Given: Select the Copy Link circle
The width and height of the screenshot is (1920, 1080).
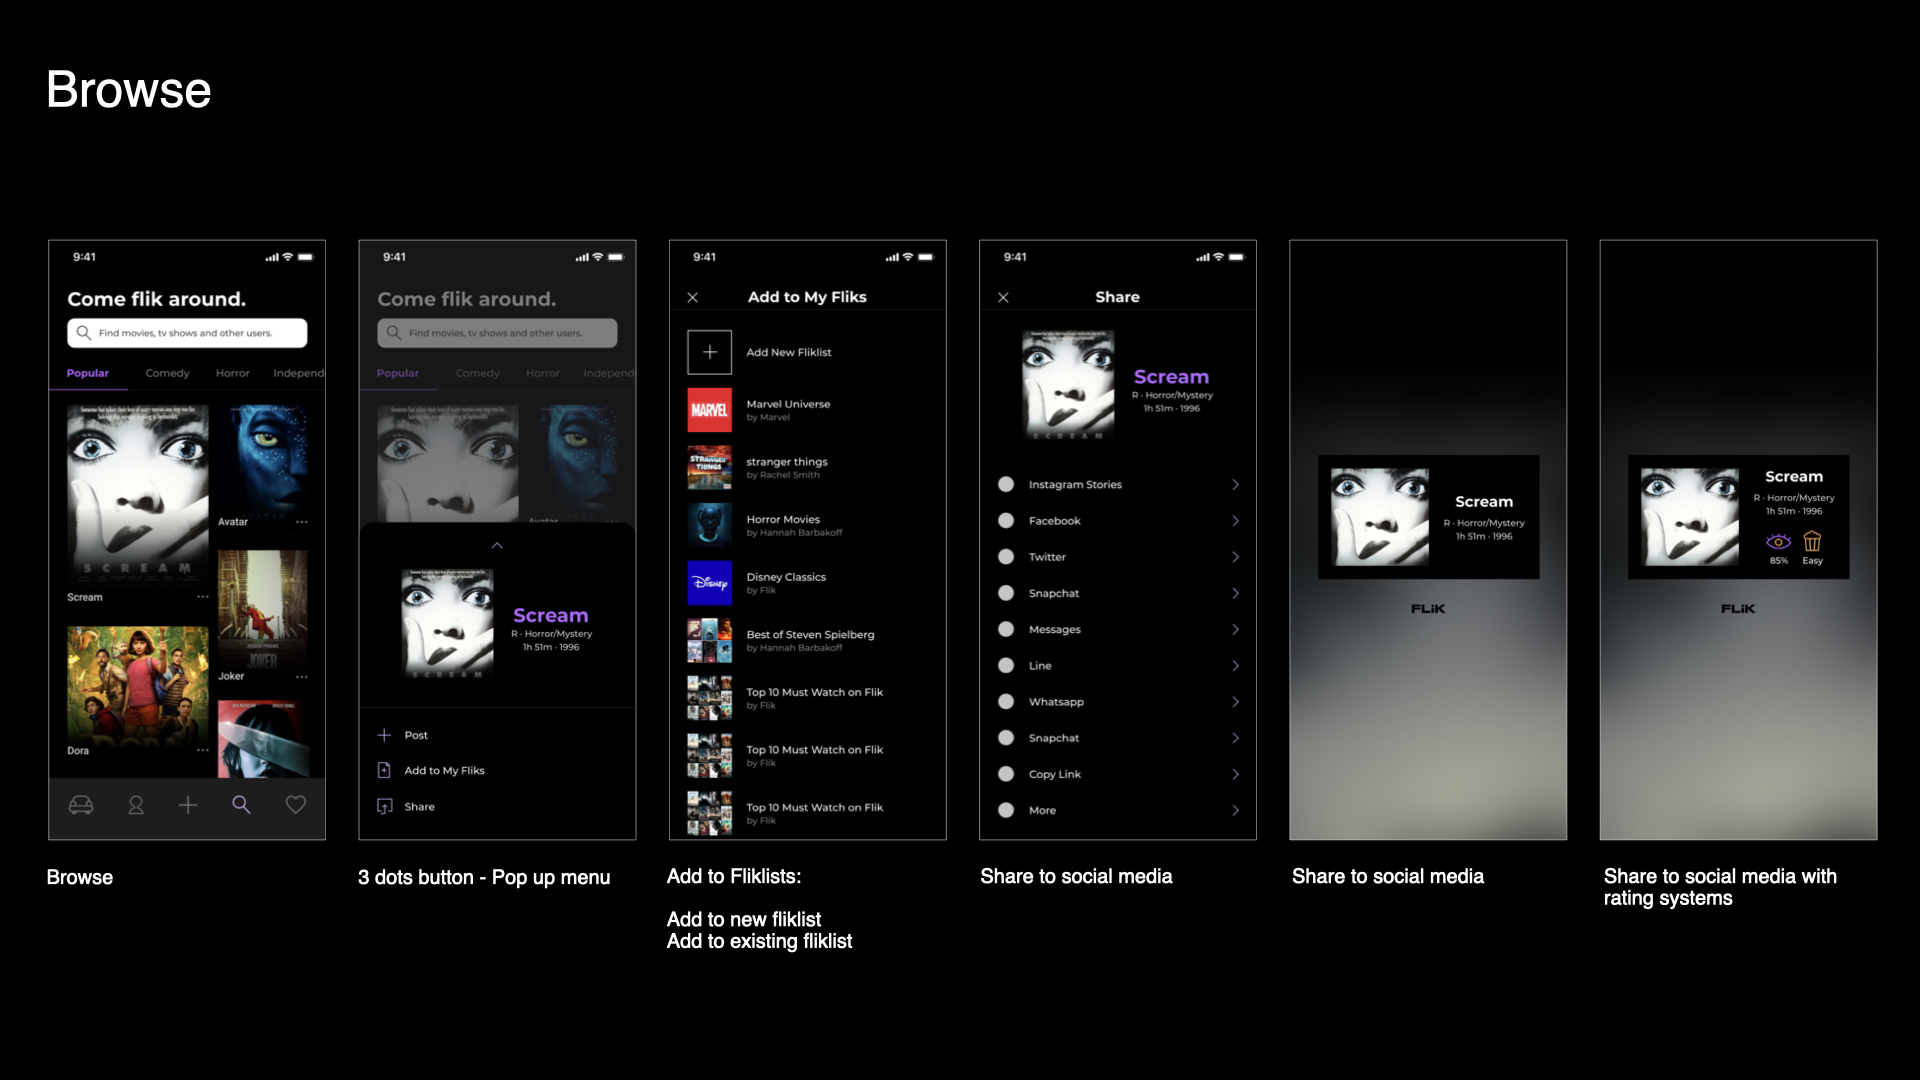Looking at the screenshot, I should tap(1006, 774).
